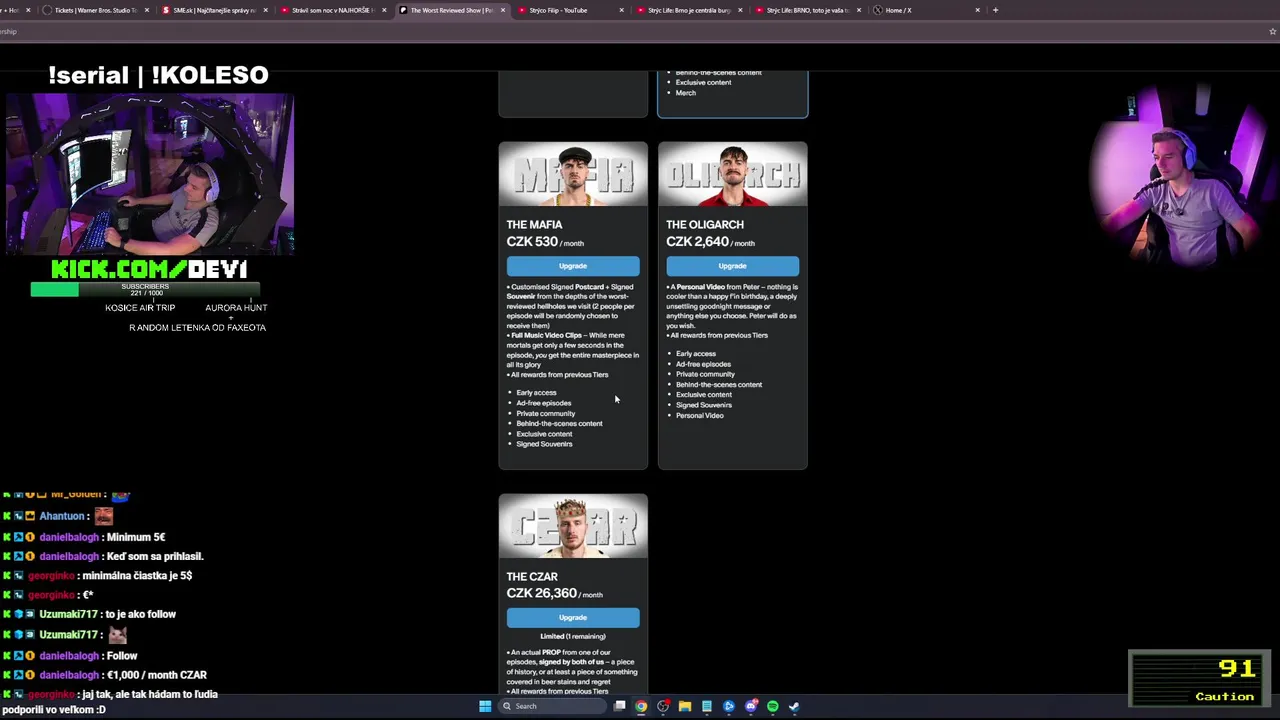This screenshot has width=1280, height=720.
Task: Close The Worst Reviewed Show tab
Action: pos(502,10)
